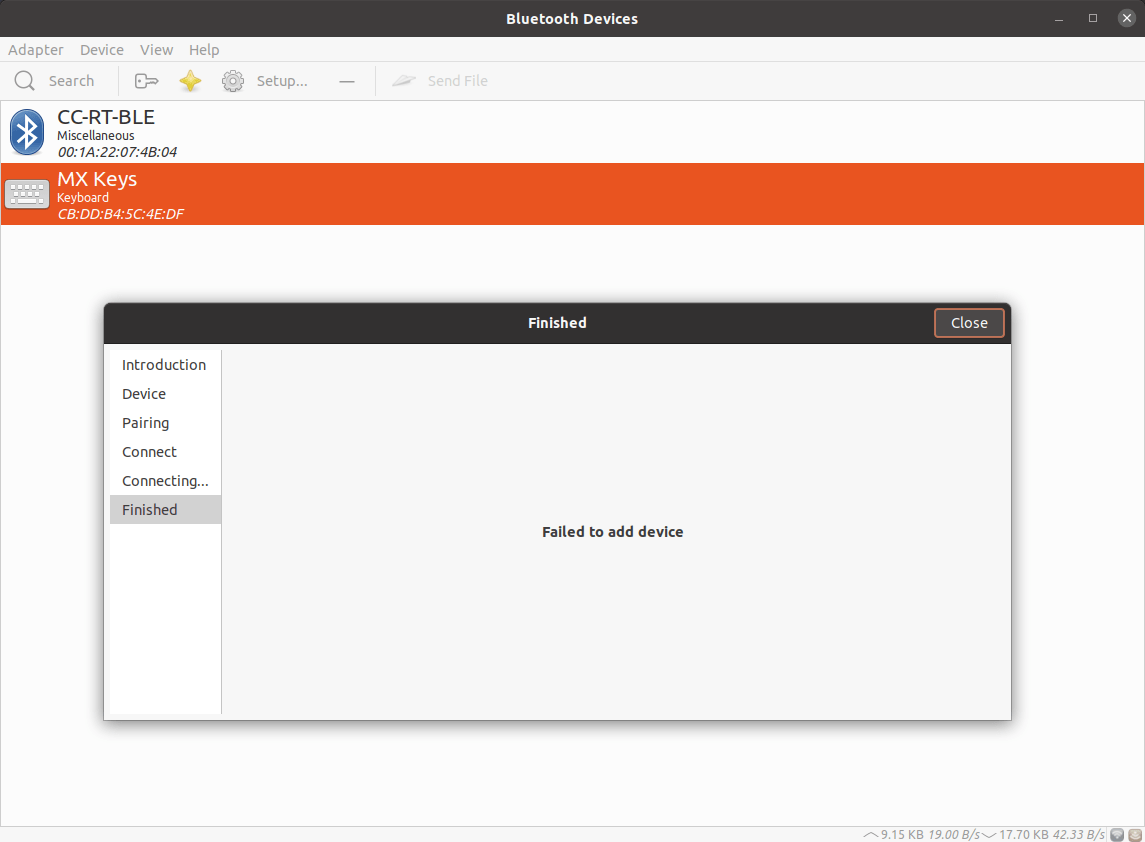Open the Help menu
This screenshot has height=842, width=1145.
tap(204, 50)
